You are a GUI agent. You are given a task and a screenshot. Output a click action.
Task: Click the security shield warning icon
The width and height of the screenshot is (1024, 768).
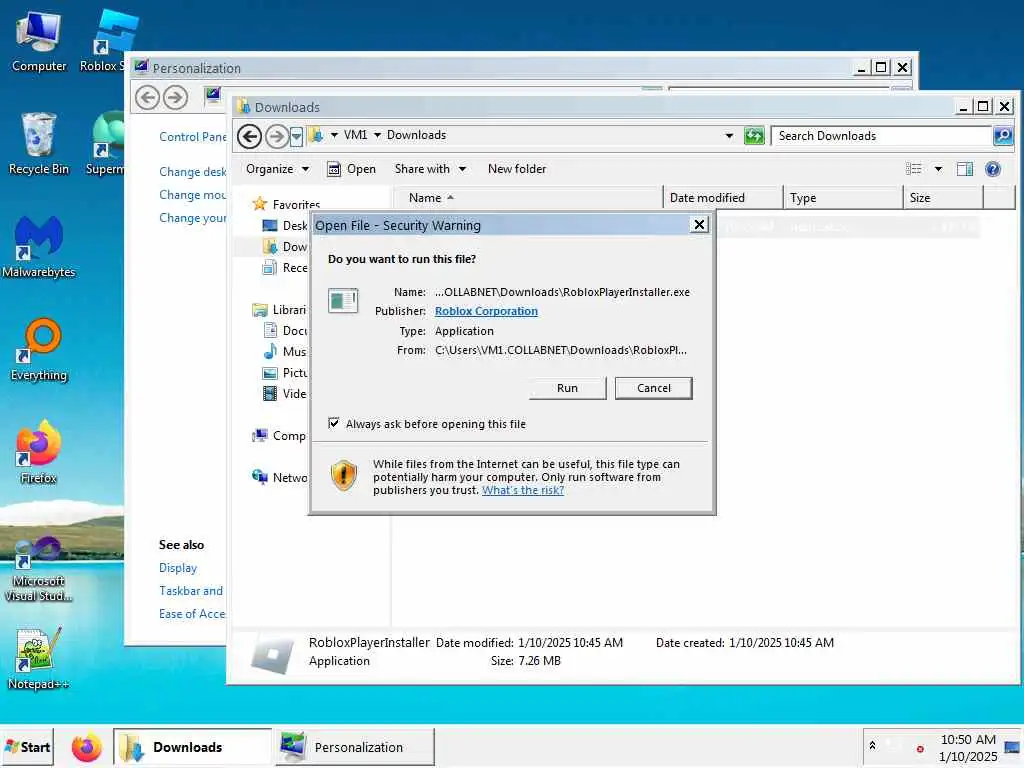pyautogui.click(x=344, y=475)
